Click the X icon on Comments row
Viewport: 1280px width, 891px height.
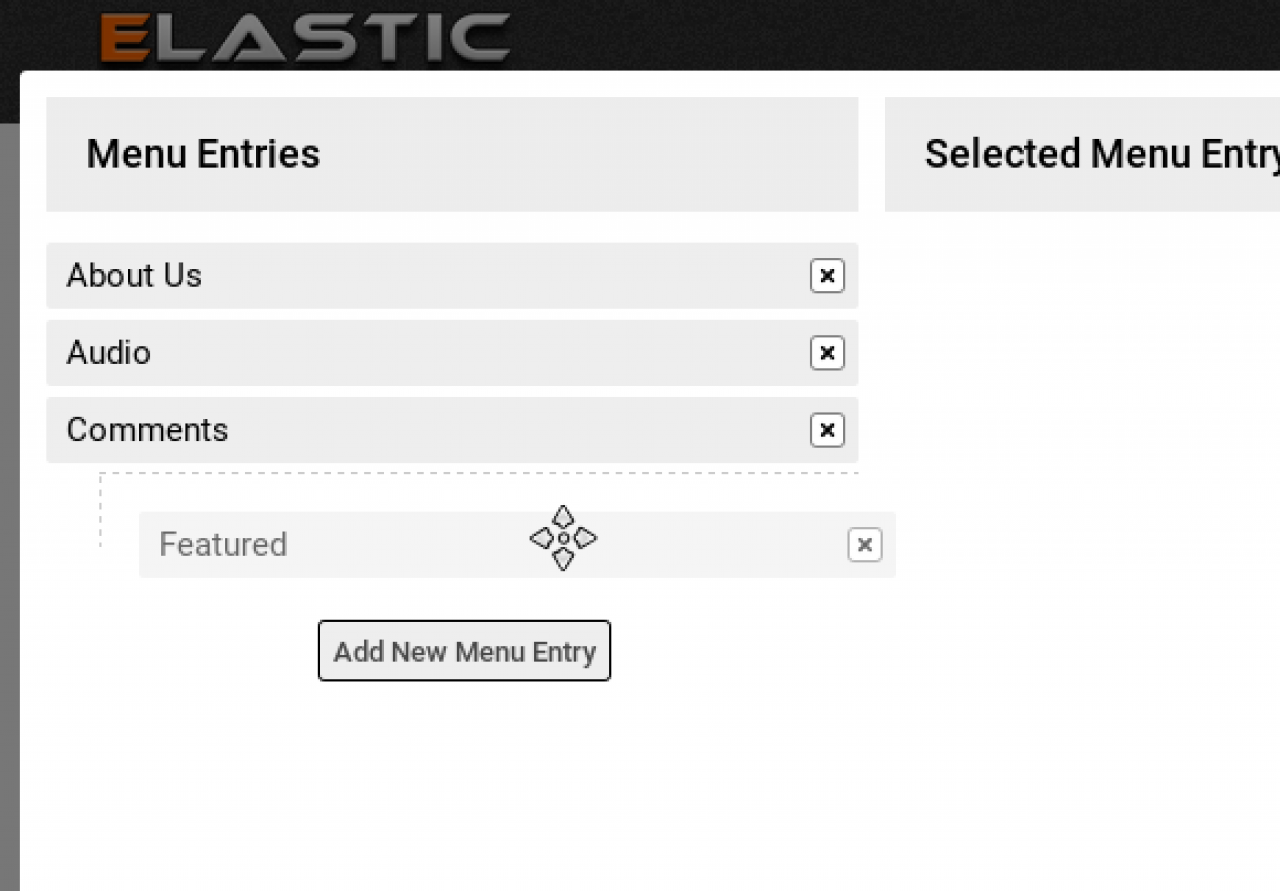click(x=827, y=430)
